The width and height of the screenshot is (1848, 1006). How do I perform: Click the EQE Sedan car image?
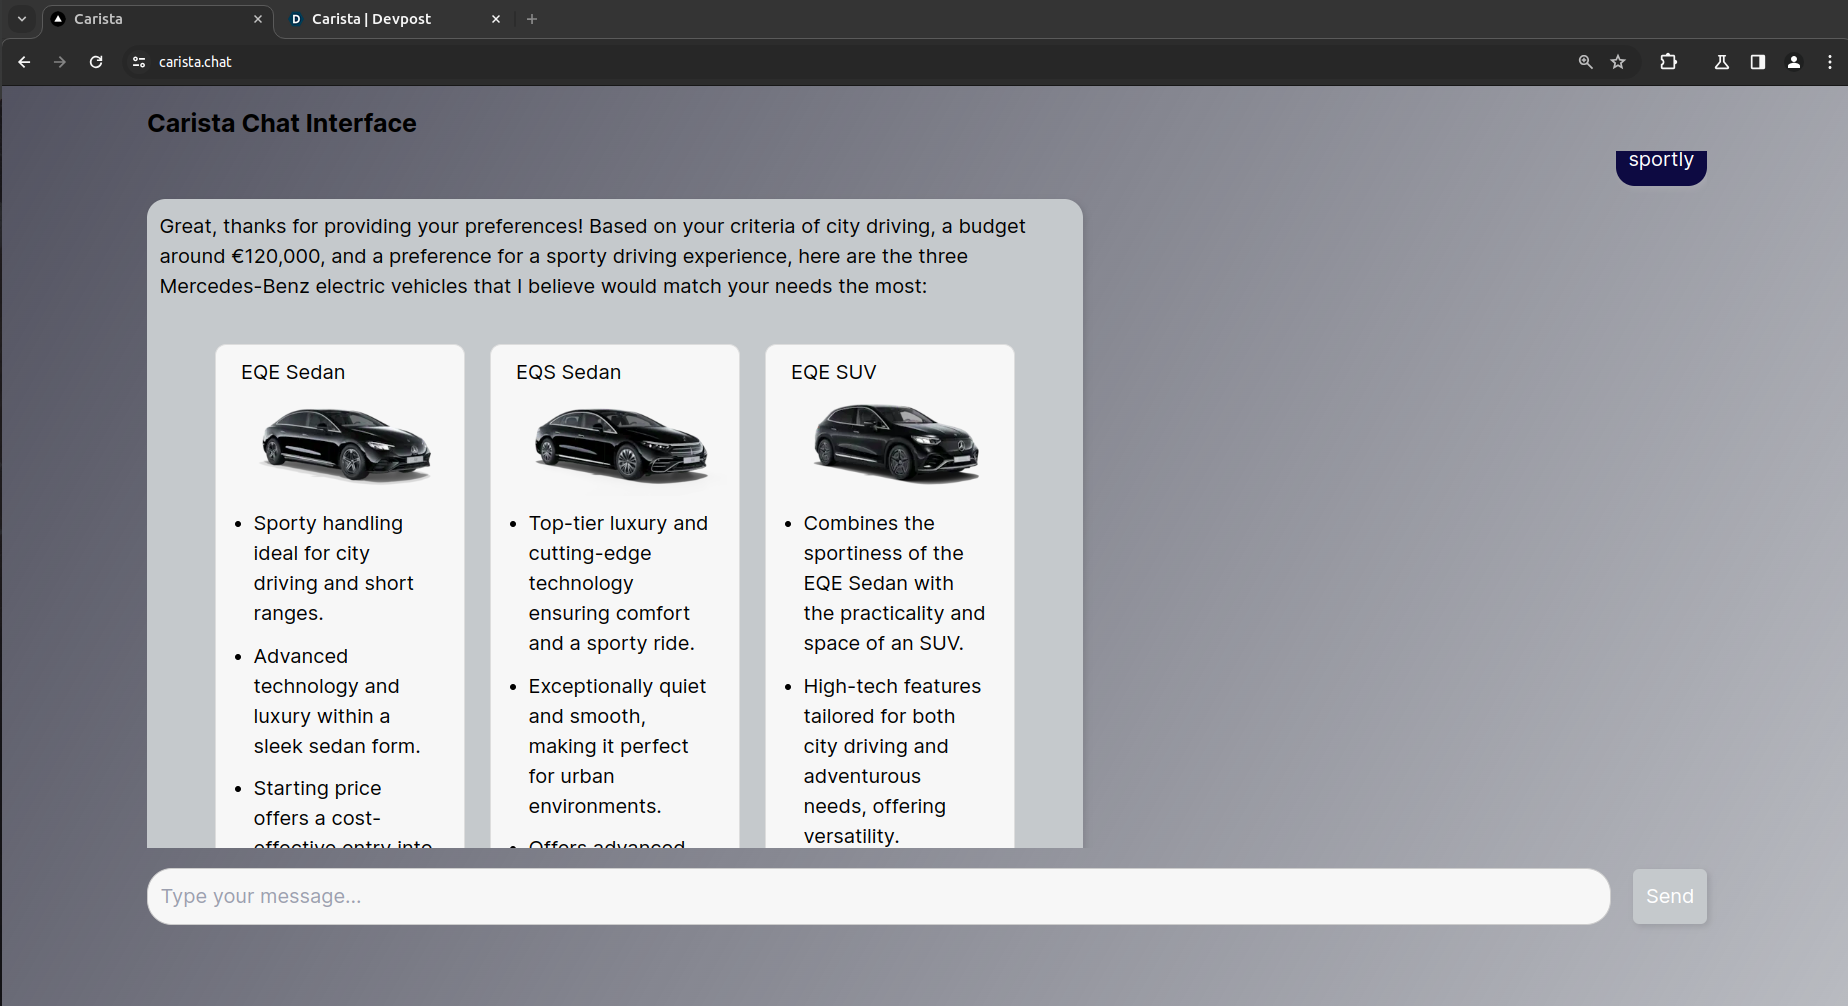point(346,445)
